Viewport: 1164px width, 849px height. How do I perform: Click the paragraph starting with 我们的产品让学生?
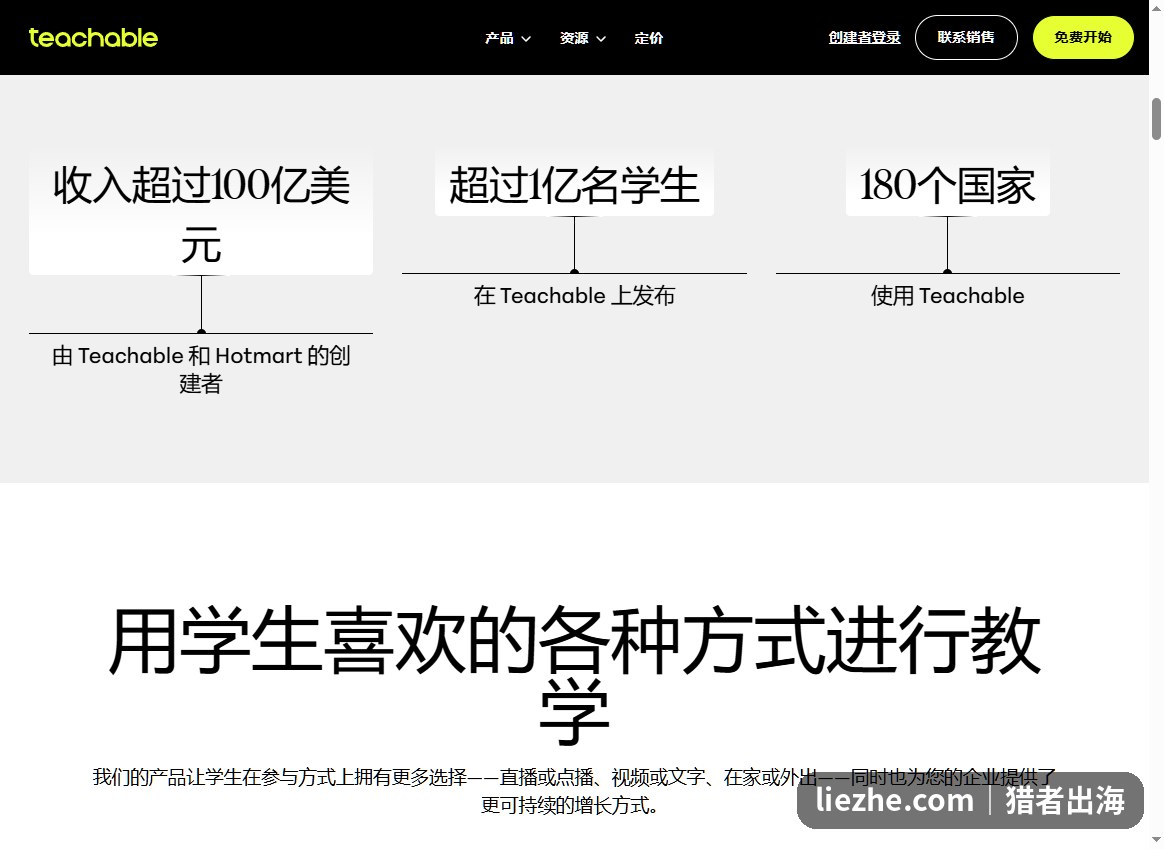[x=574, y=791]
